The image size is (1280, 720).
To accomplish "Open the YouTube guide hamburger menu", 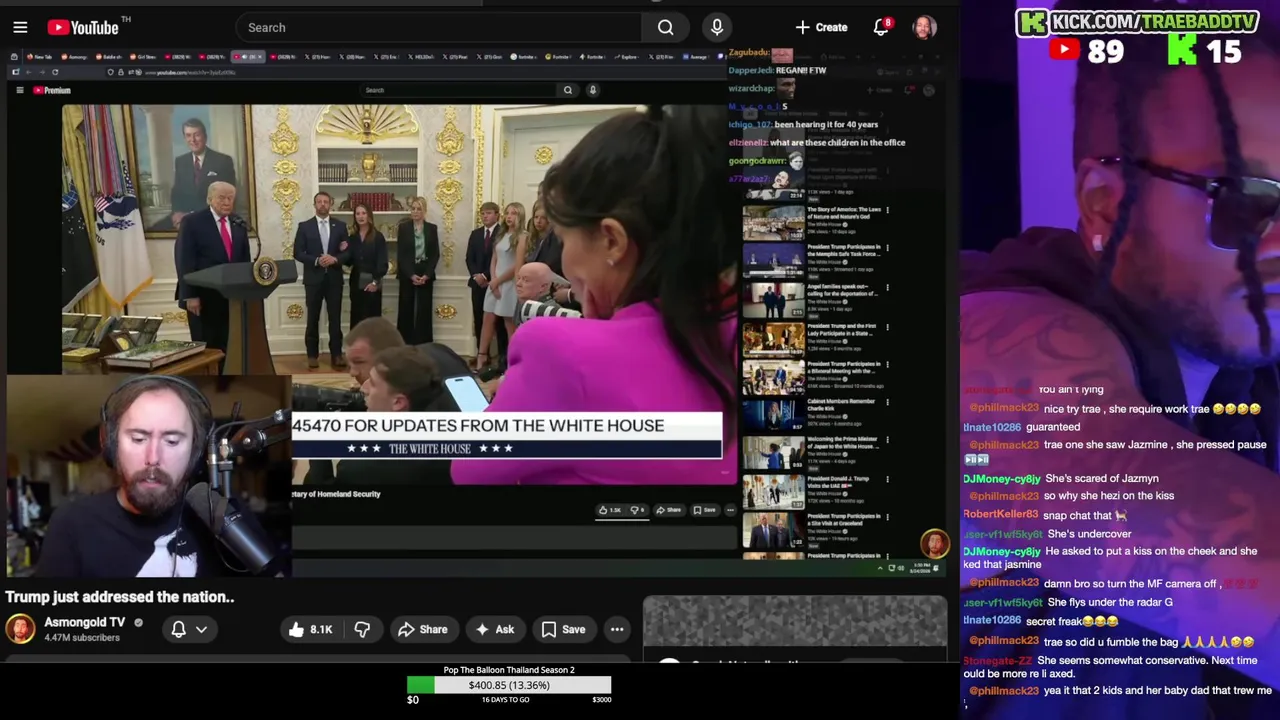I will pos(20,27).
